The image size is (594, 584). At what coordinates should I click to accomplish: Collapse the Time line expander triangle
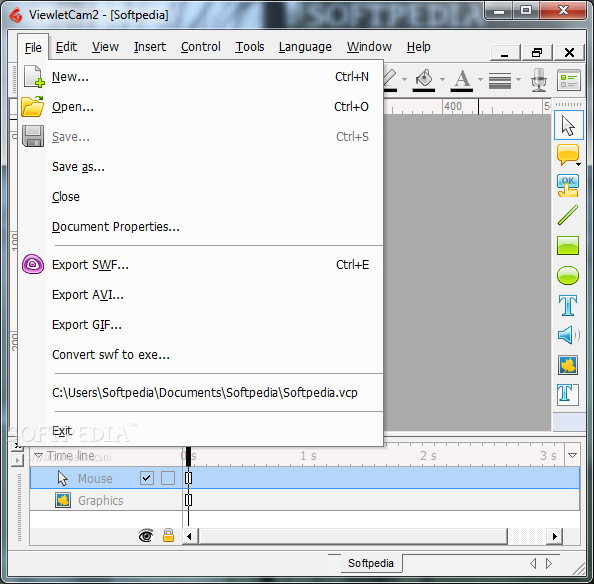[38, 456]
